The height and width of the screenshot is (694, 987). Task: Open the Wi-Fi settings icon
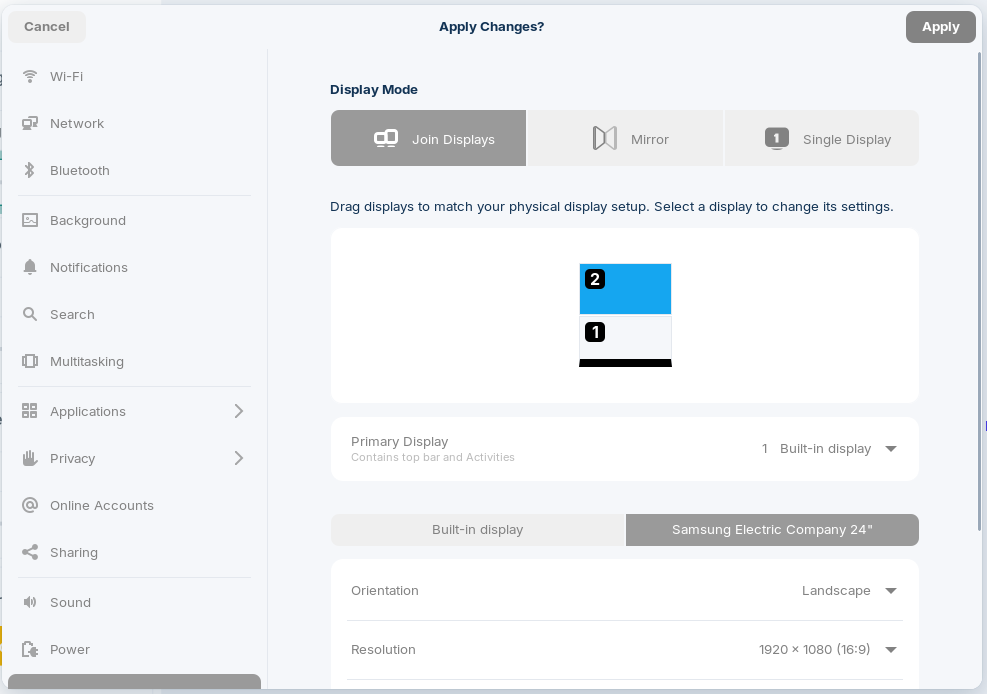(x=30, y=76)
